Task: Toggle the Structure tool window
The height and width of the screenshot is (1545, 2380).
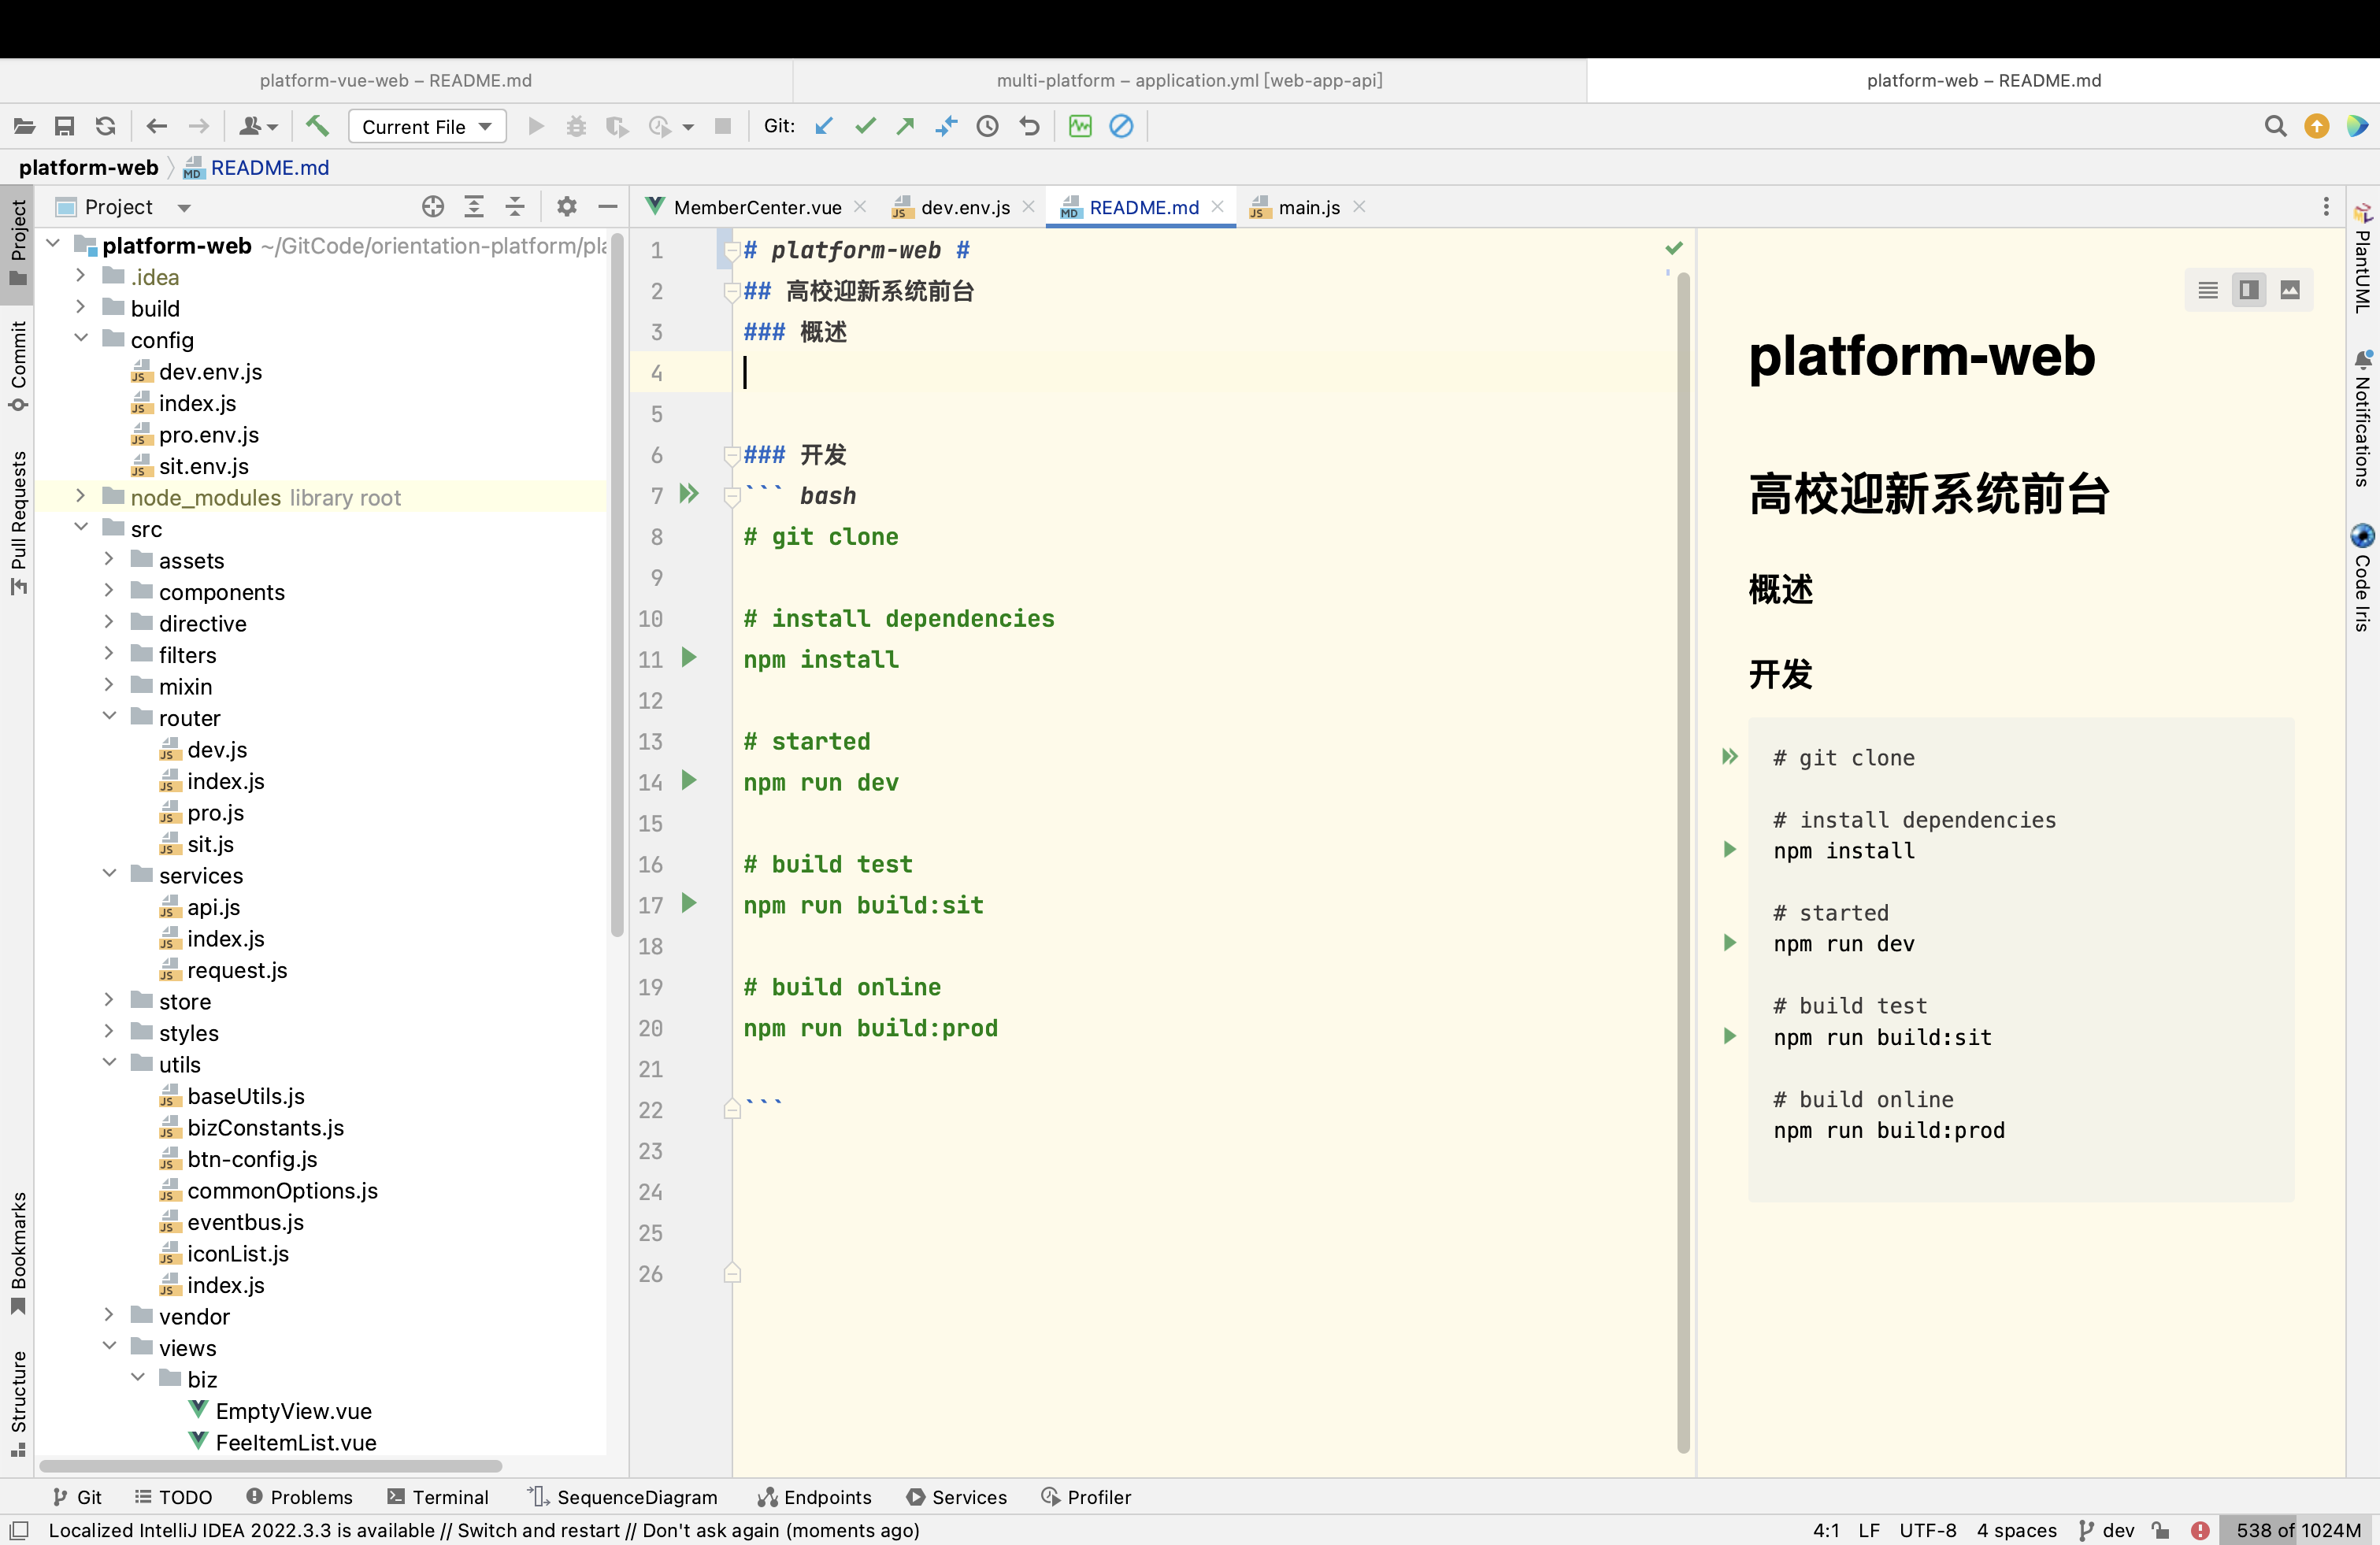Action: (x=18, y=1403)
